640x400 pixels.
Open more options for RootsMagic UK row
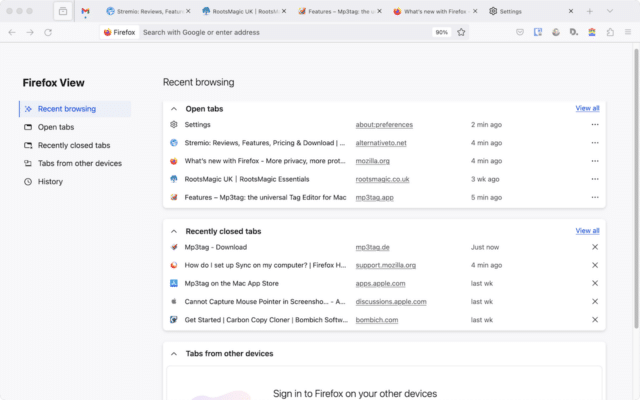click(x=595, y=179)
